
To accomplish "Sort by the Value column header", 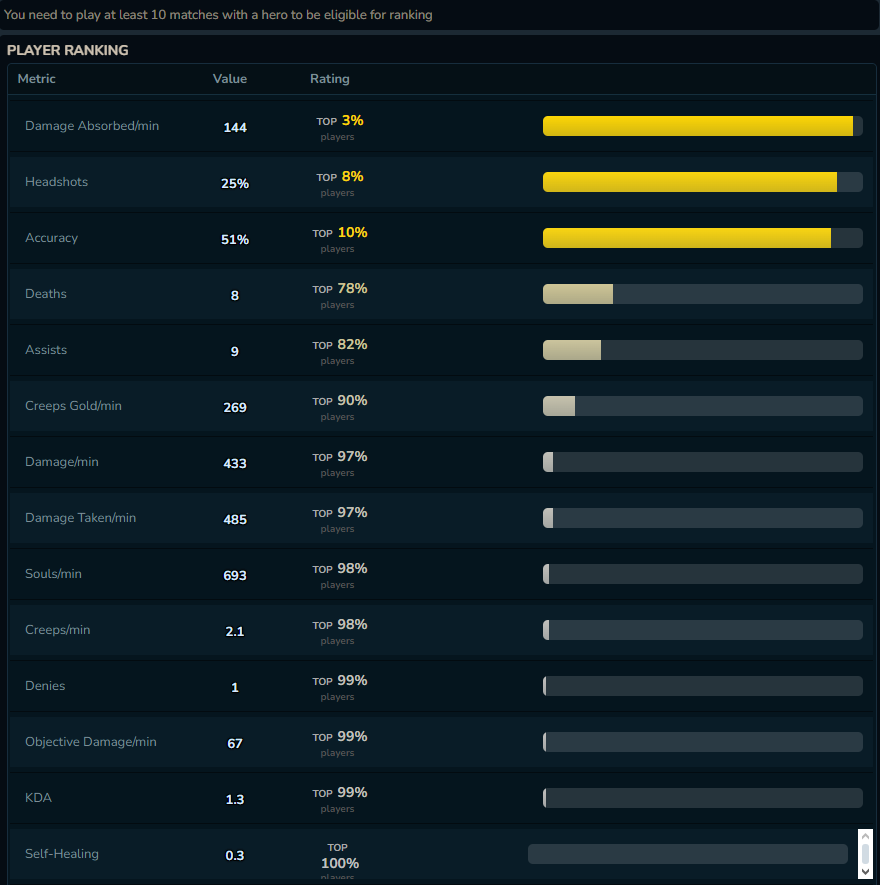I will coord(230,78).
